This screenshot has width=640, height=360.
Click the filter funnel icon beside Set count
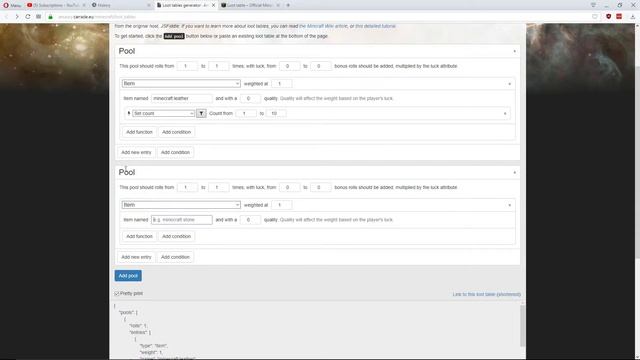point(201,113)
